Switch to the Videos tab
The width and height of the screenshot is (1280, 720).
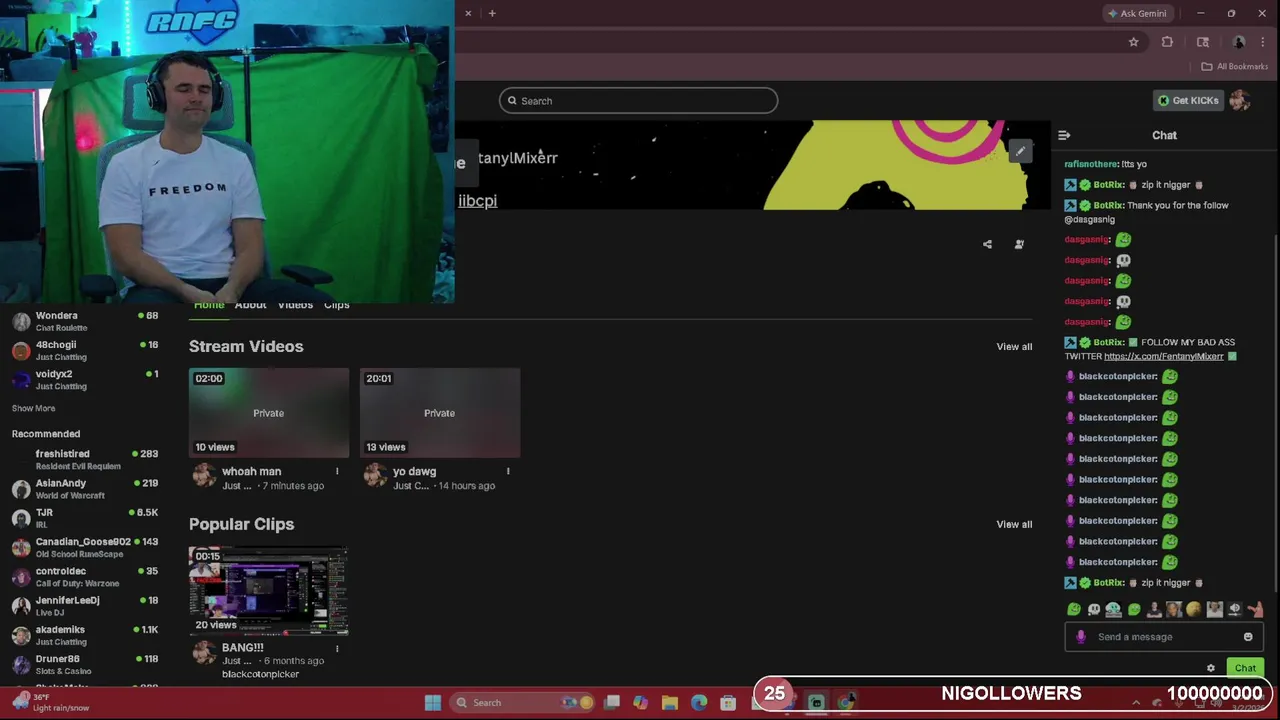(x=295, y=305)
